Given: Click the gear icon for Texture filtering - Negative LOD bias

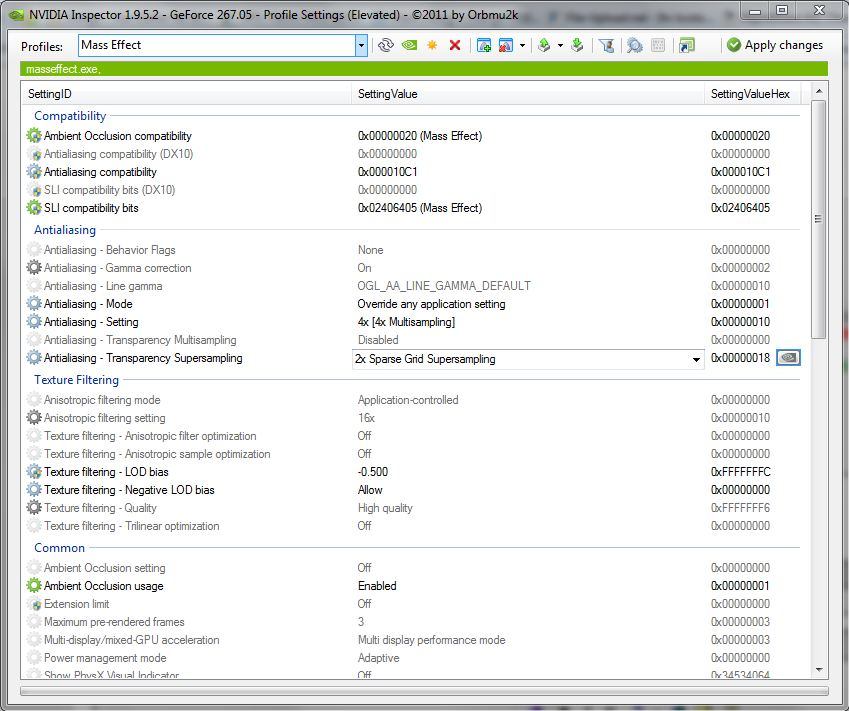Looking at the screenshot, I should (34, 489).
